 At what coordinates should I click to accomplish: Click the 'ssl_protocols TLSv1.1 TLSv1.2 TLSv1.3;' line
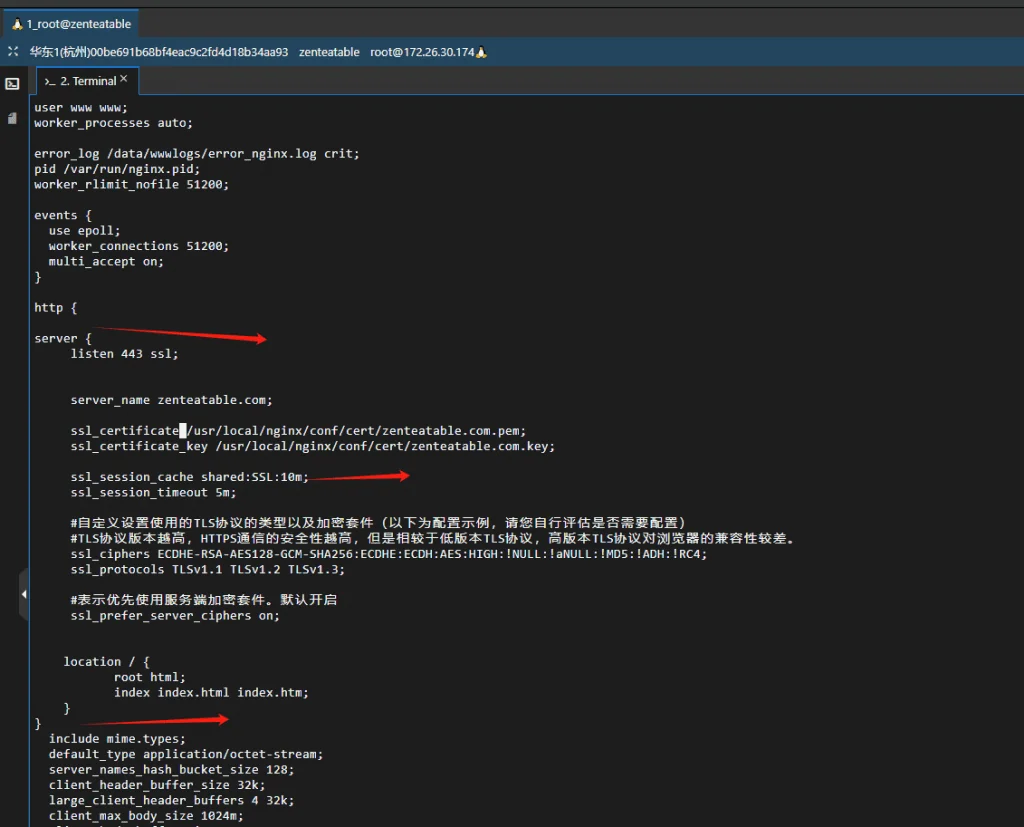pyautogui.click(x=208, y=570)
